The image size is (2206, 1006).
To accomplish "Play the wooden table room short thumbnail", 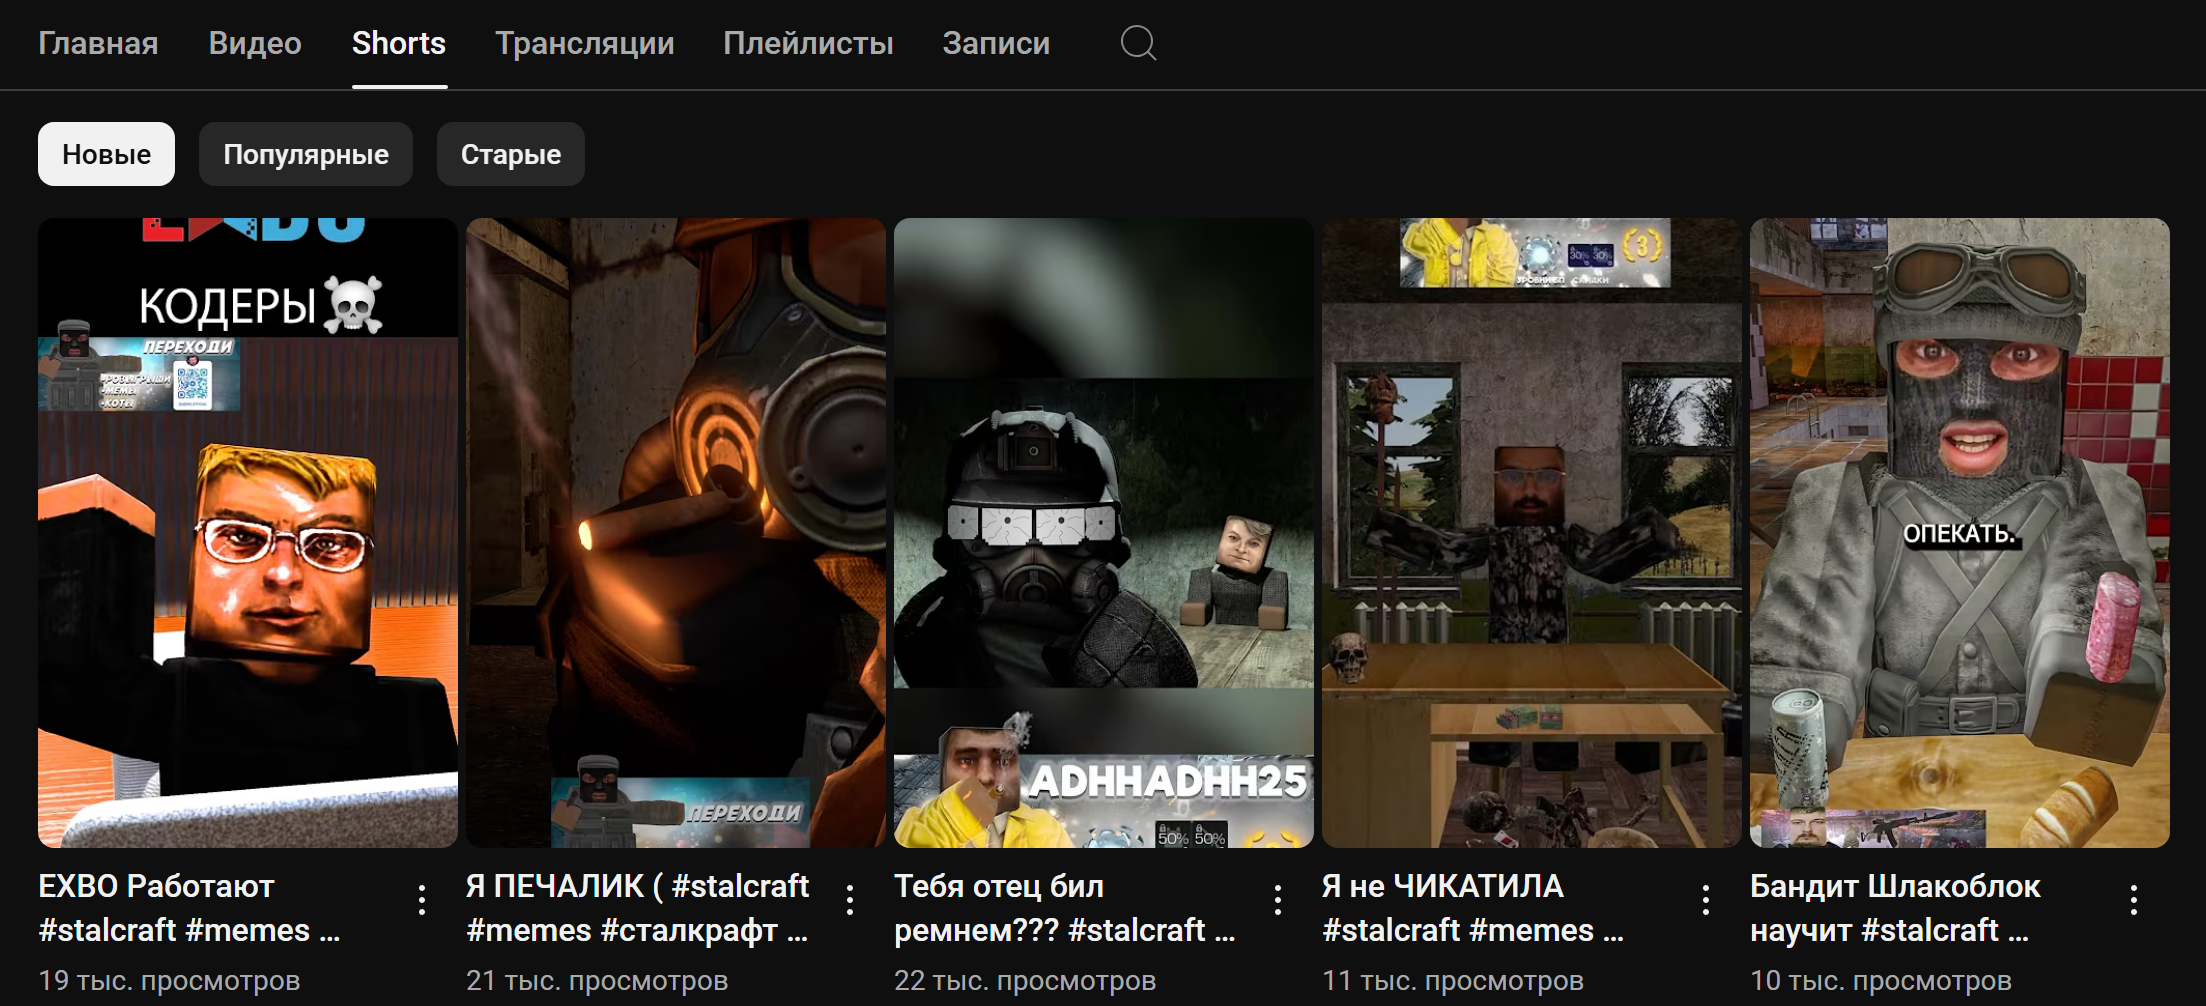I will tap(1532, 533).
